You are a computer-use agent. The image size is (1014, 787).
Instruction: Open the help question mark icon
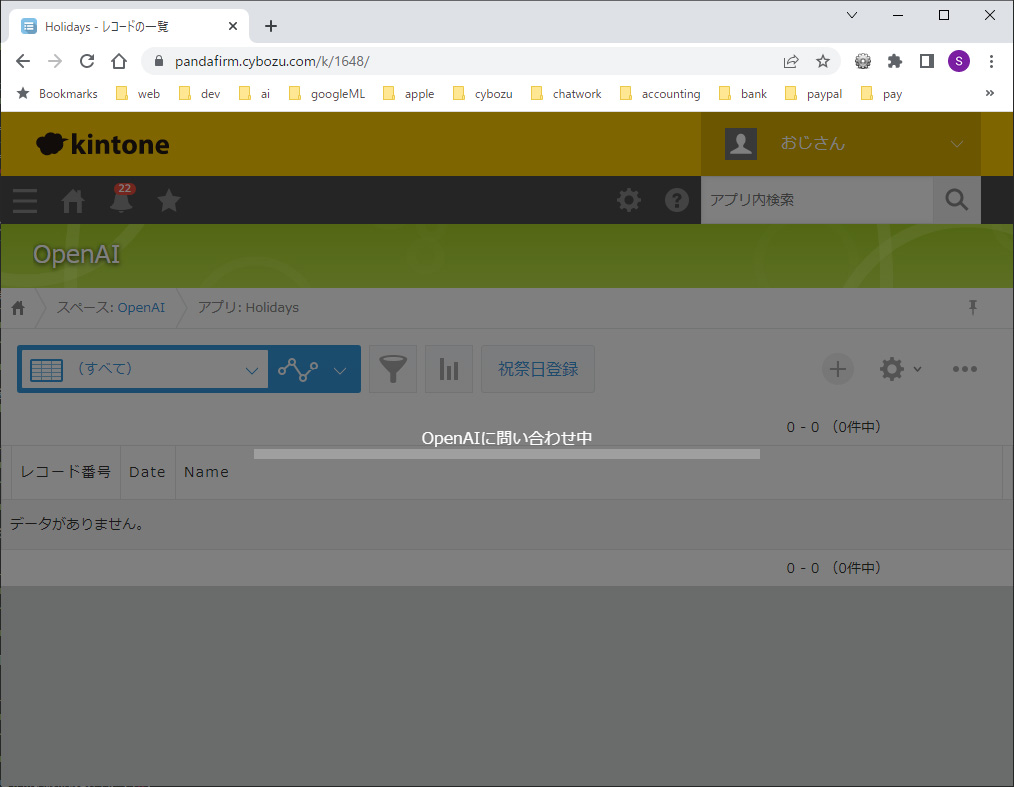(676, 200)
